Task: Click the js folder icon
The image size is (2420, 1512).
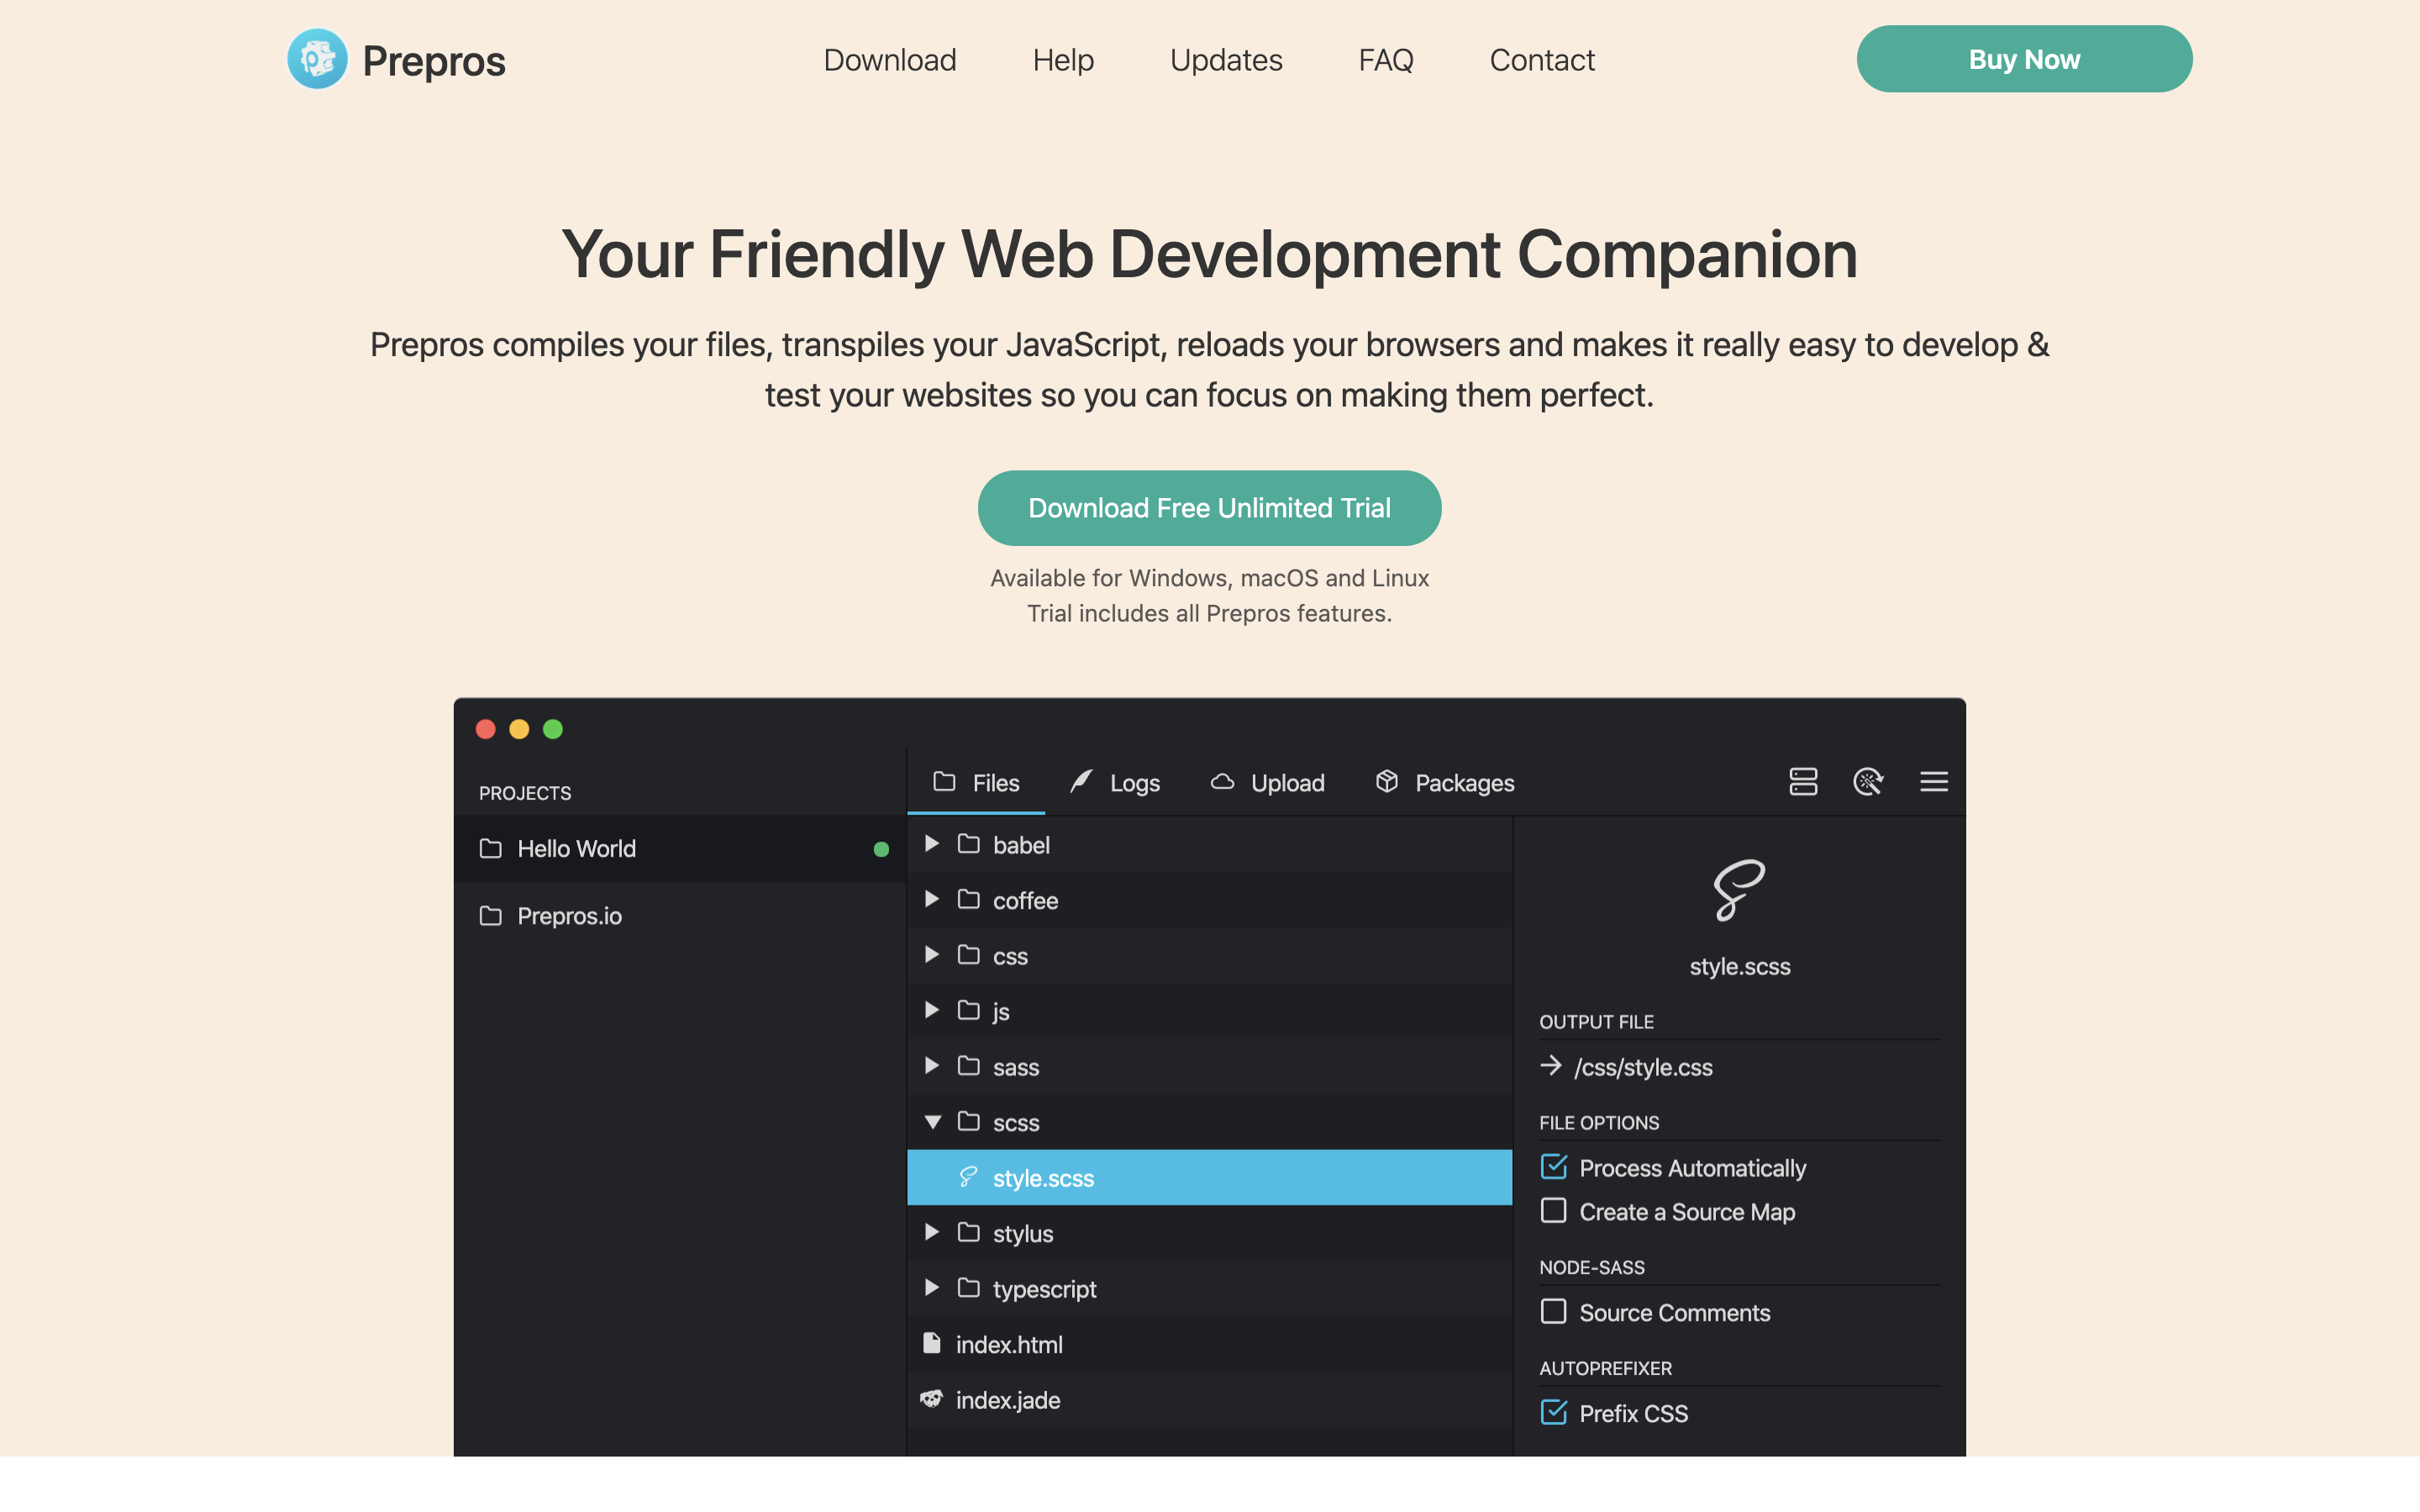Action: point(968,1010)
